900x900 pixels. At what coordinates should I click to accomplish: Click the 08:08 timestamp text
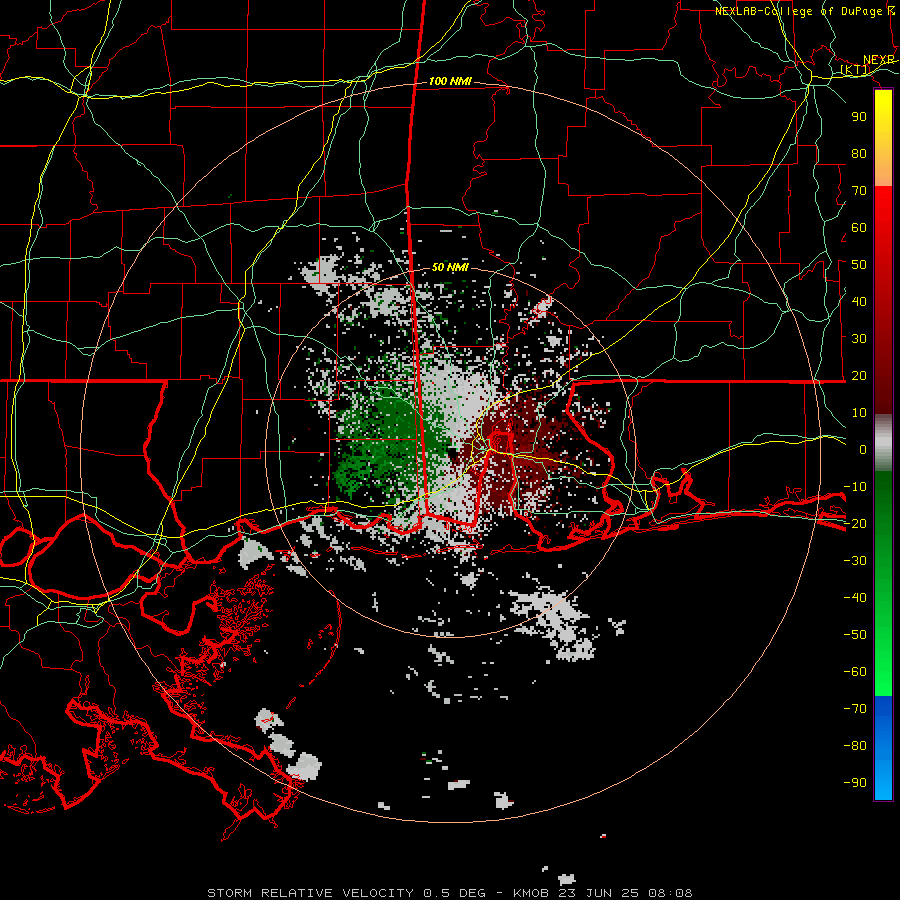(x=670, y=893)
